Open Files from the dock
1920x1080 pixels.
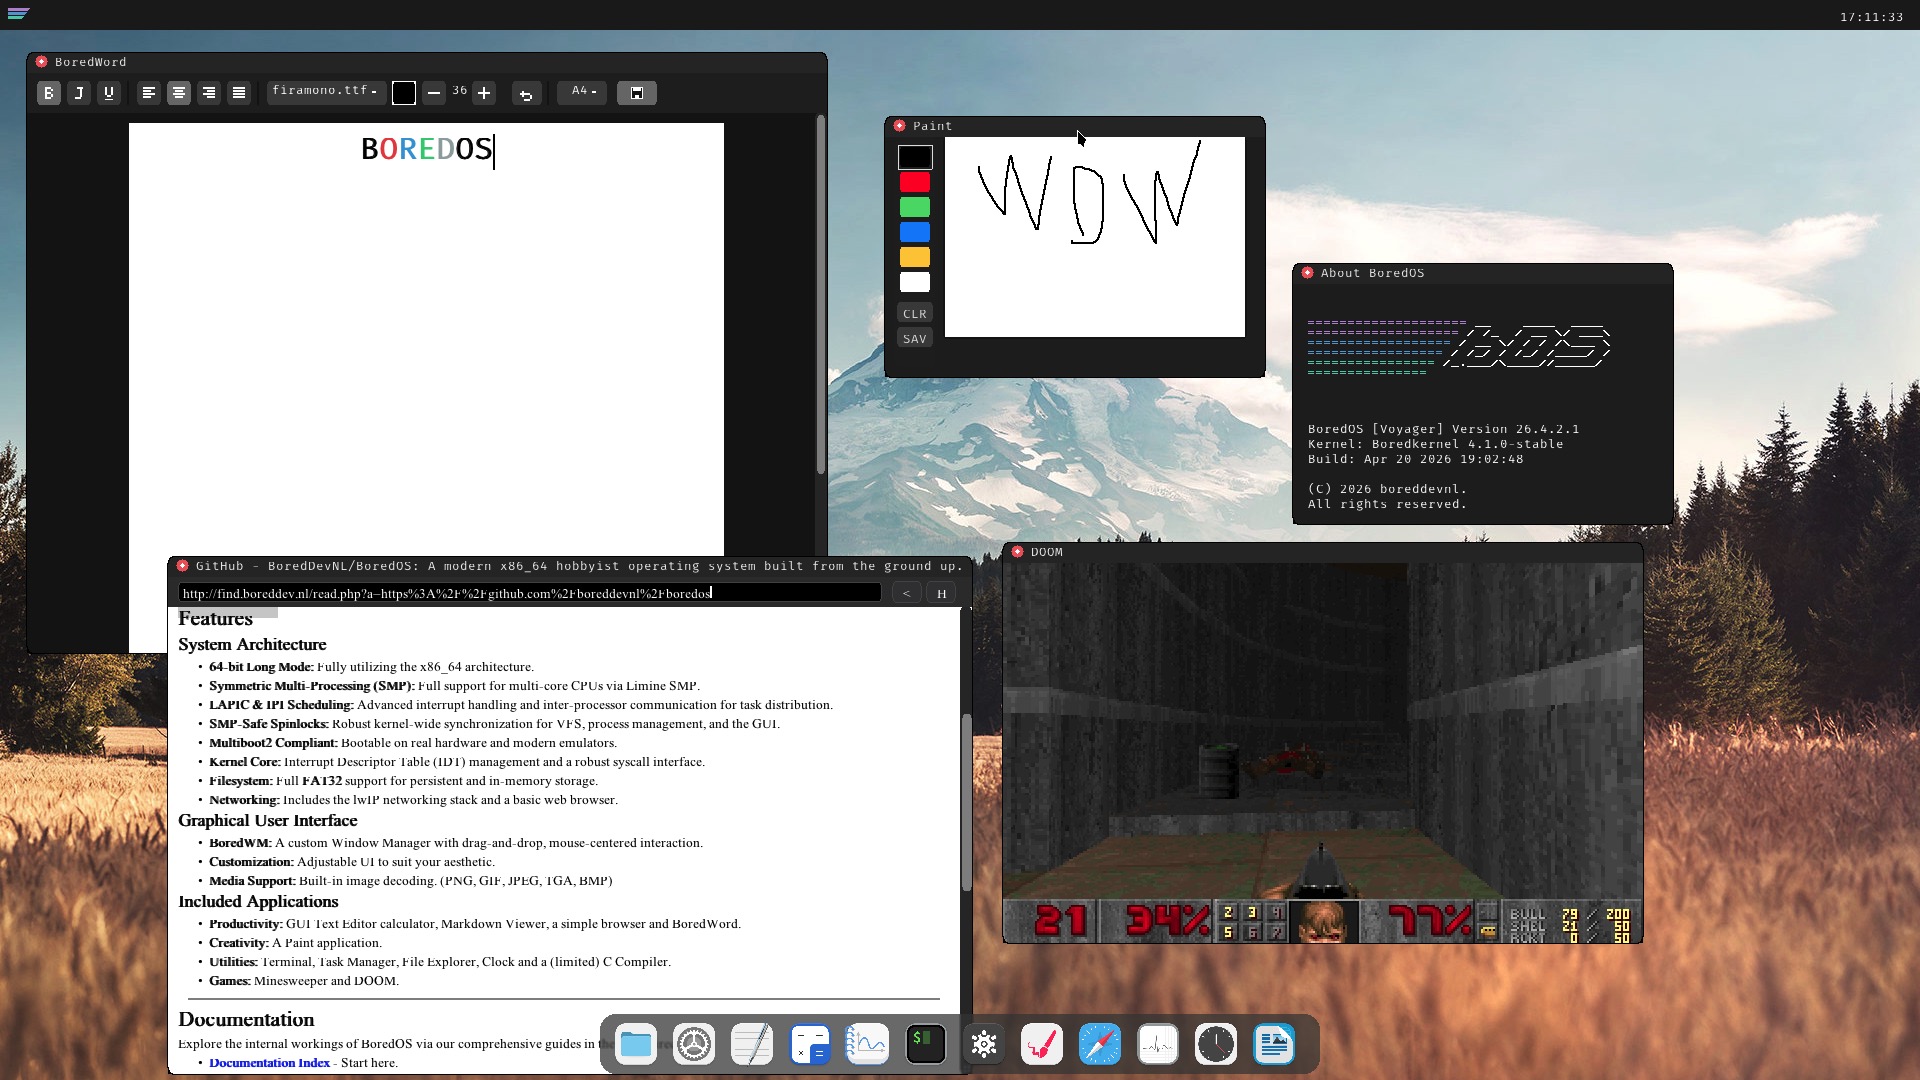pyautogui.click(x=636, y=1045)
